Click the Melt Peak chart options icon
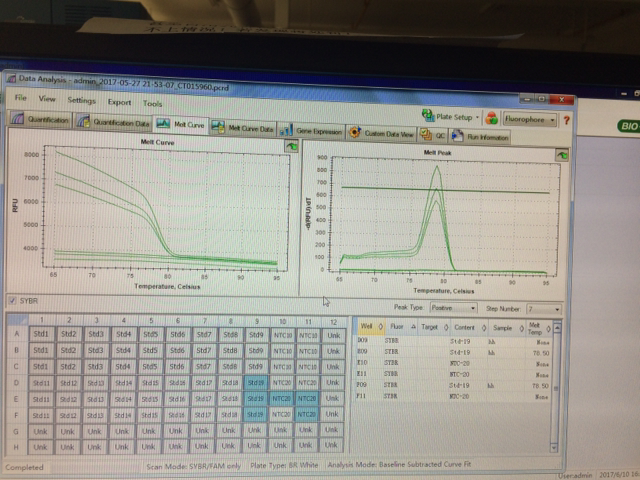 (x=562, y=155)
